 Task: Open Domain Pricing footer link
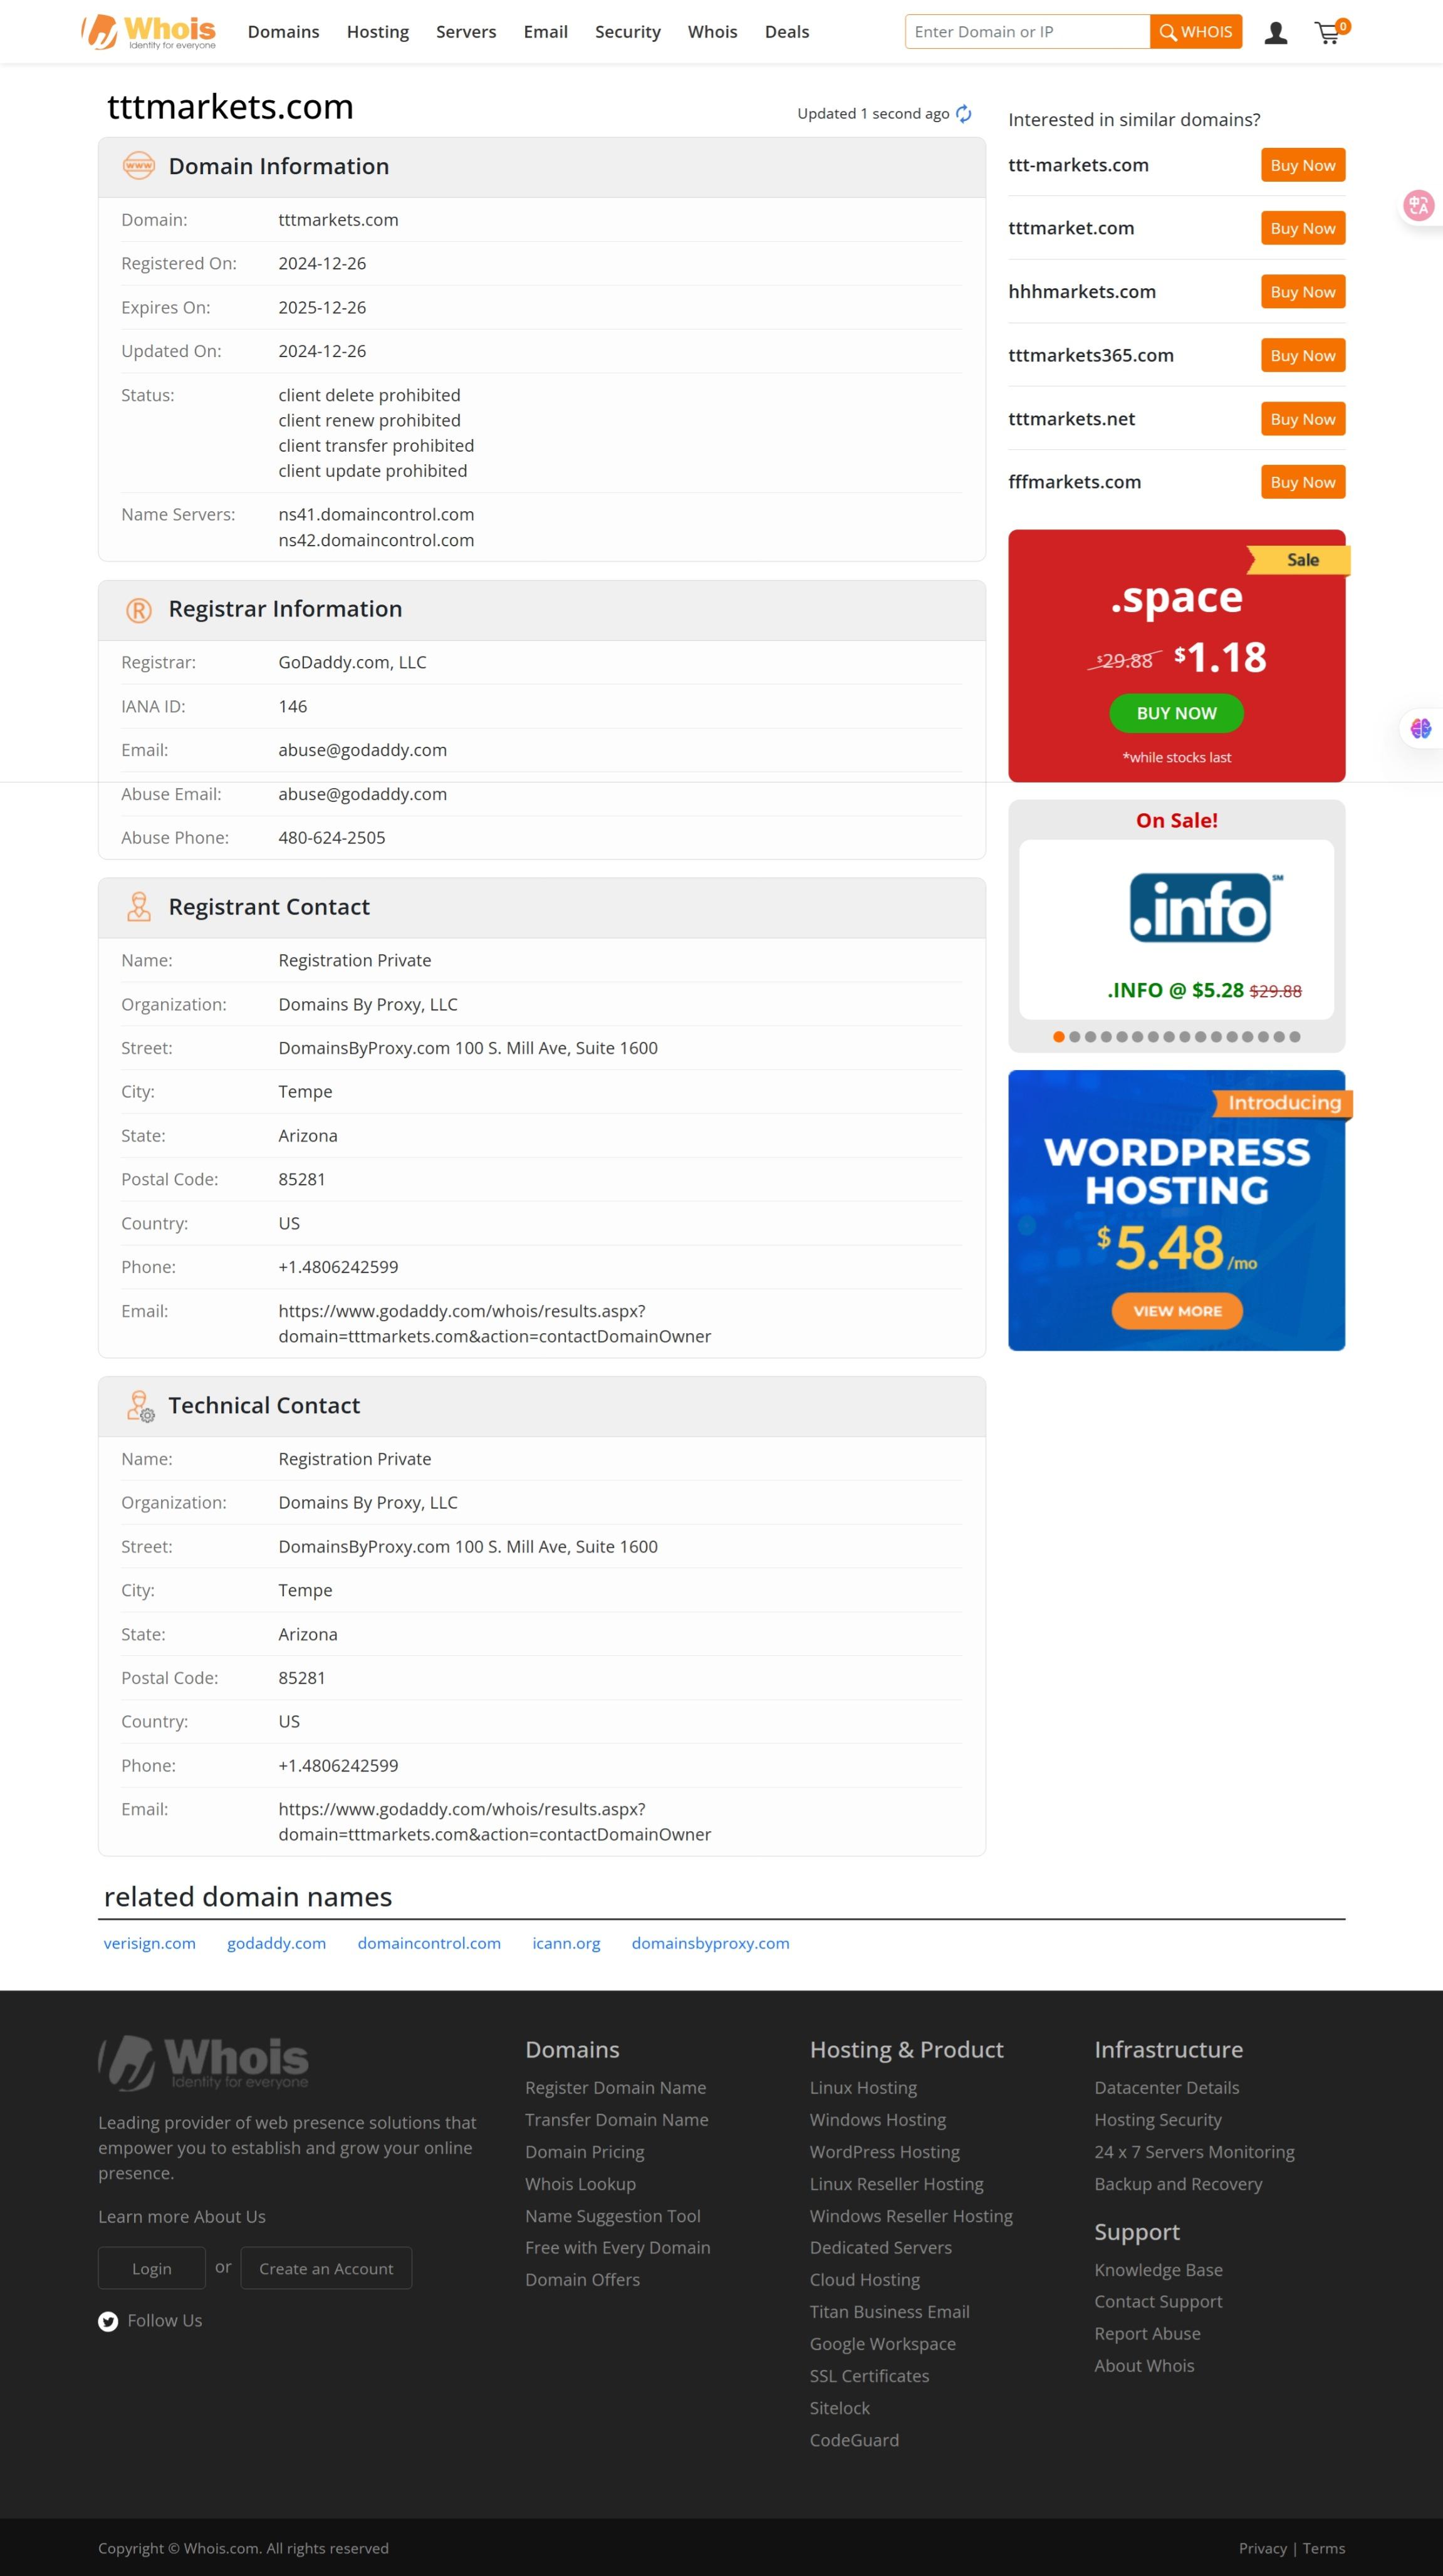(585, 2152)
